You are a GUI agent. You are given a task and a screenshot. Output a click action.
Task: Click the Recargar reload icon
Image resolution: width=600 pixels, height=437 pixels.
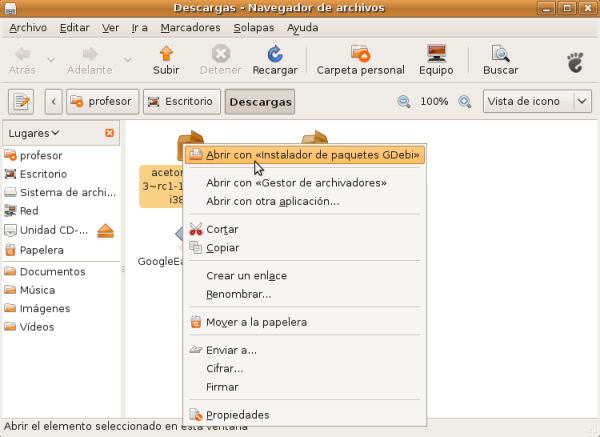pyautogui.click(x=274, y=54)
